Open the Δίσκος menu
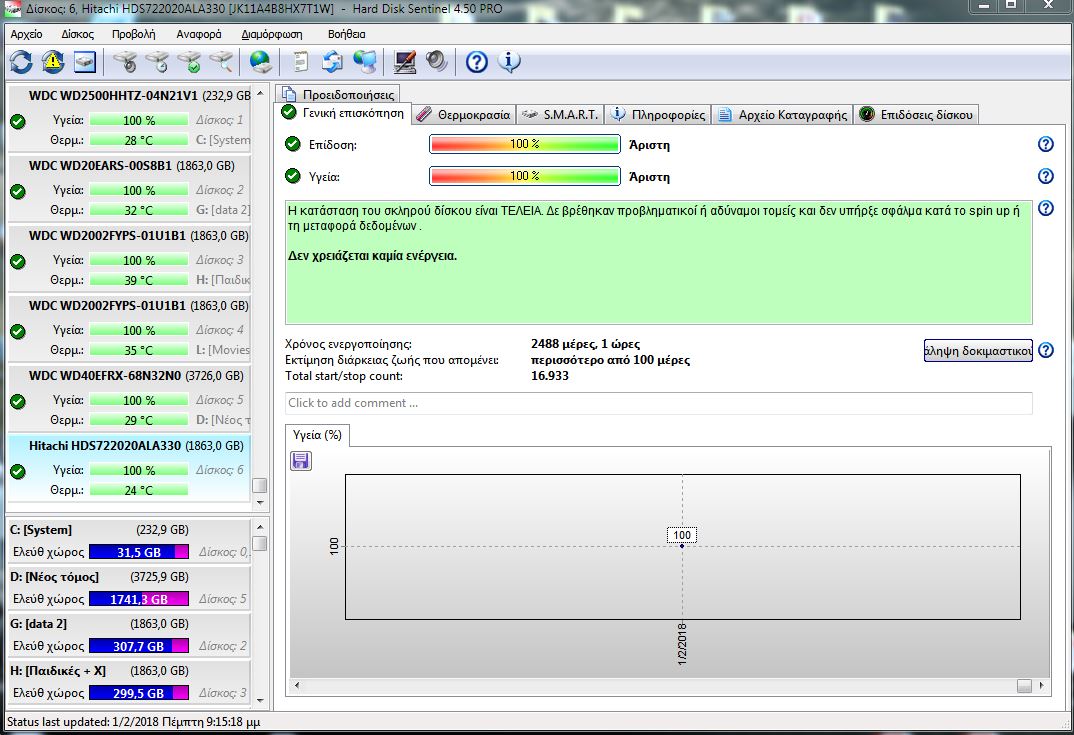The image size is (1074, 735). pos(77,34)
